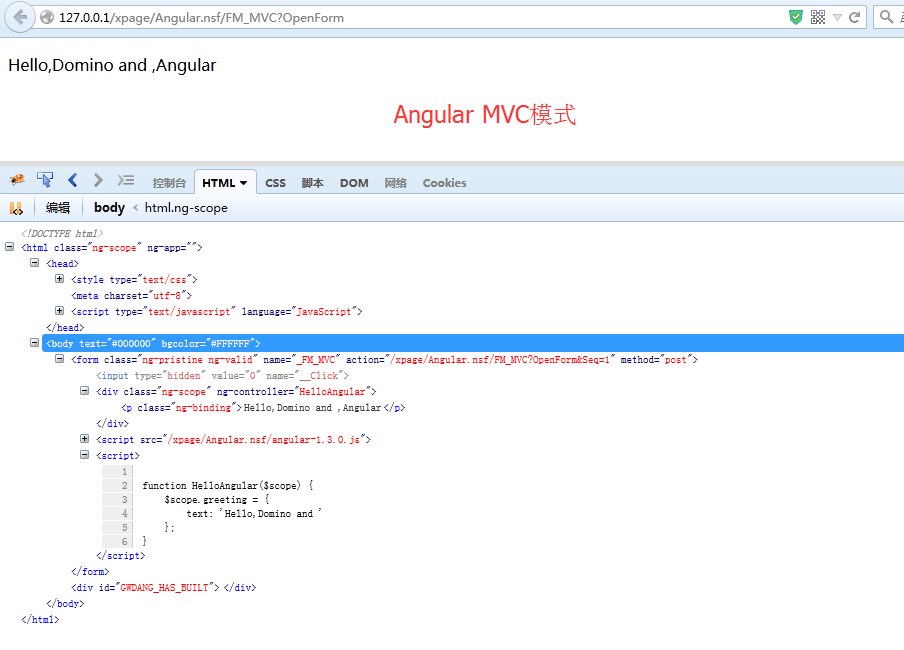
Task: Click the closing </html> tag
Action: 40,619
